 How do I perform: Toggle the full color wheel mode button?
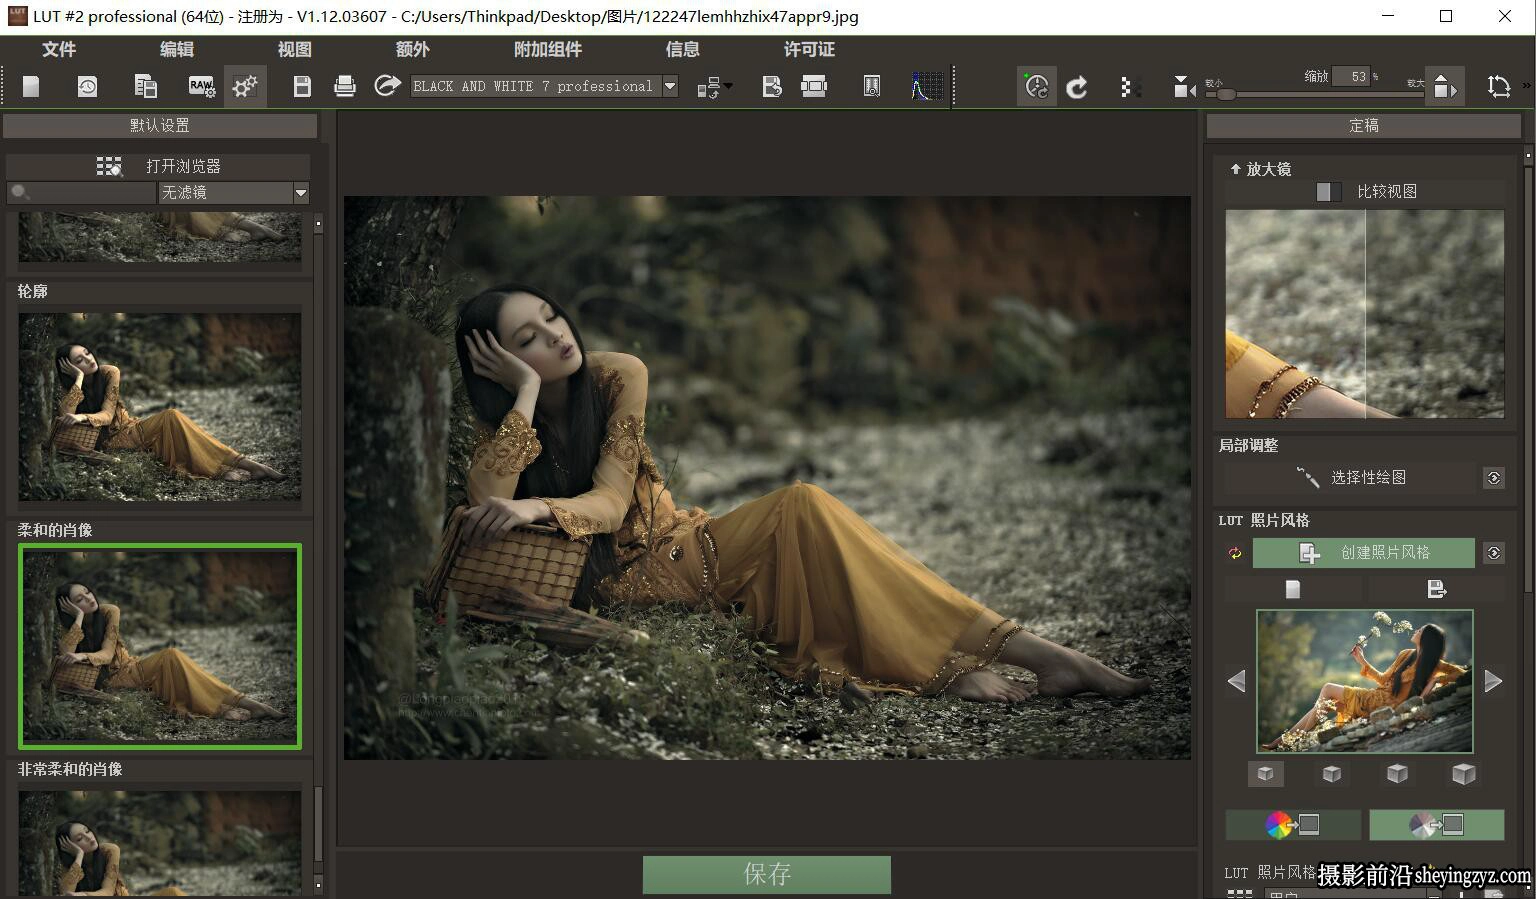(x=1293, y=825)
